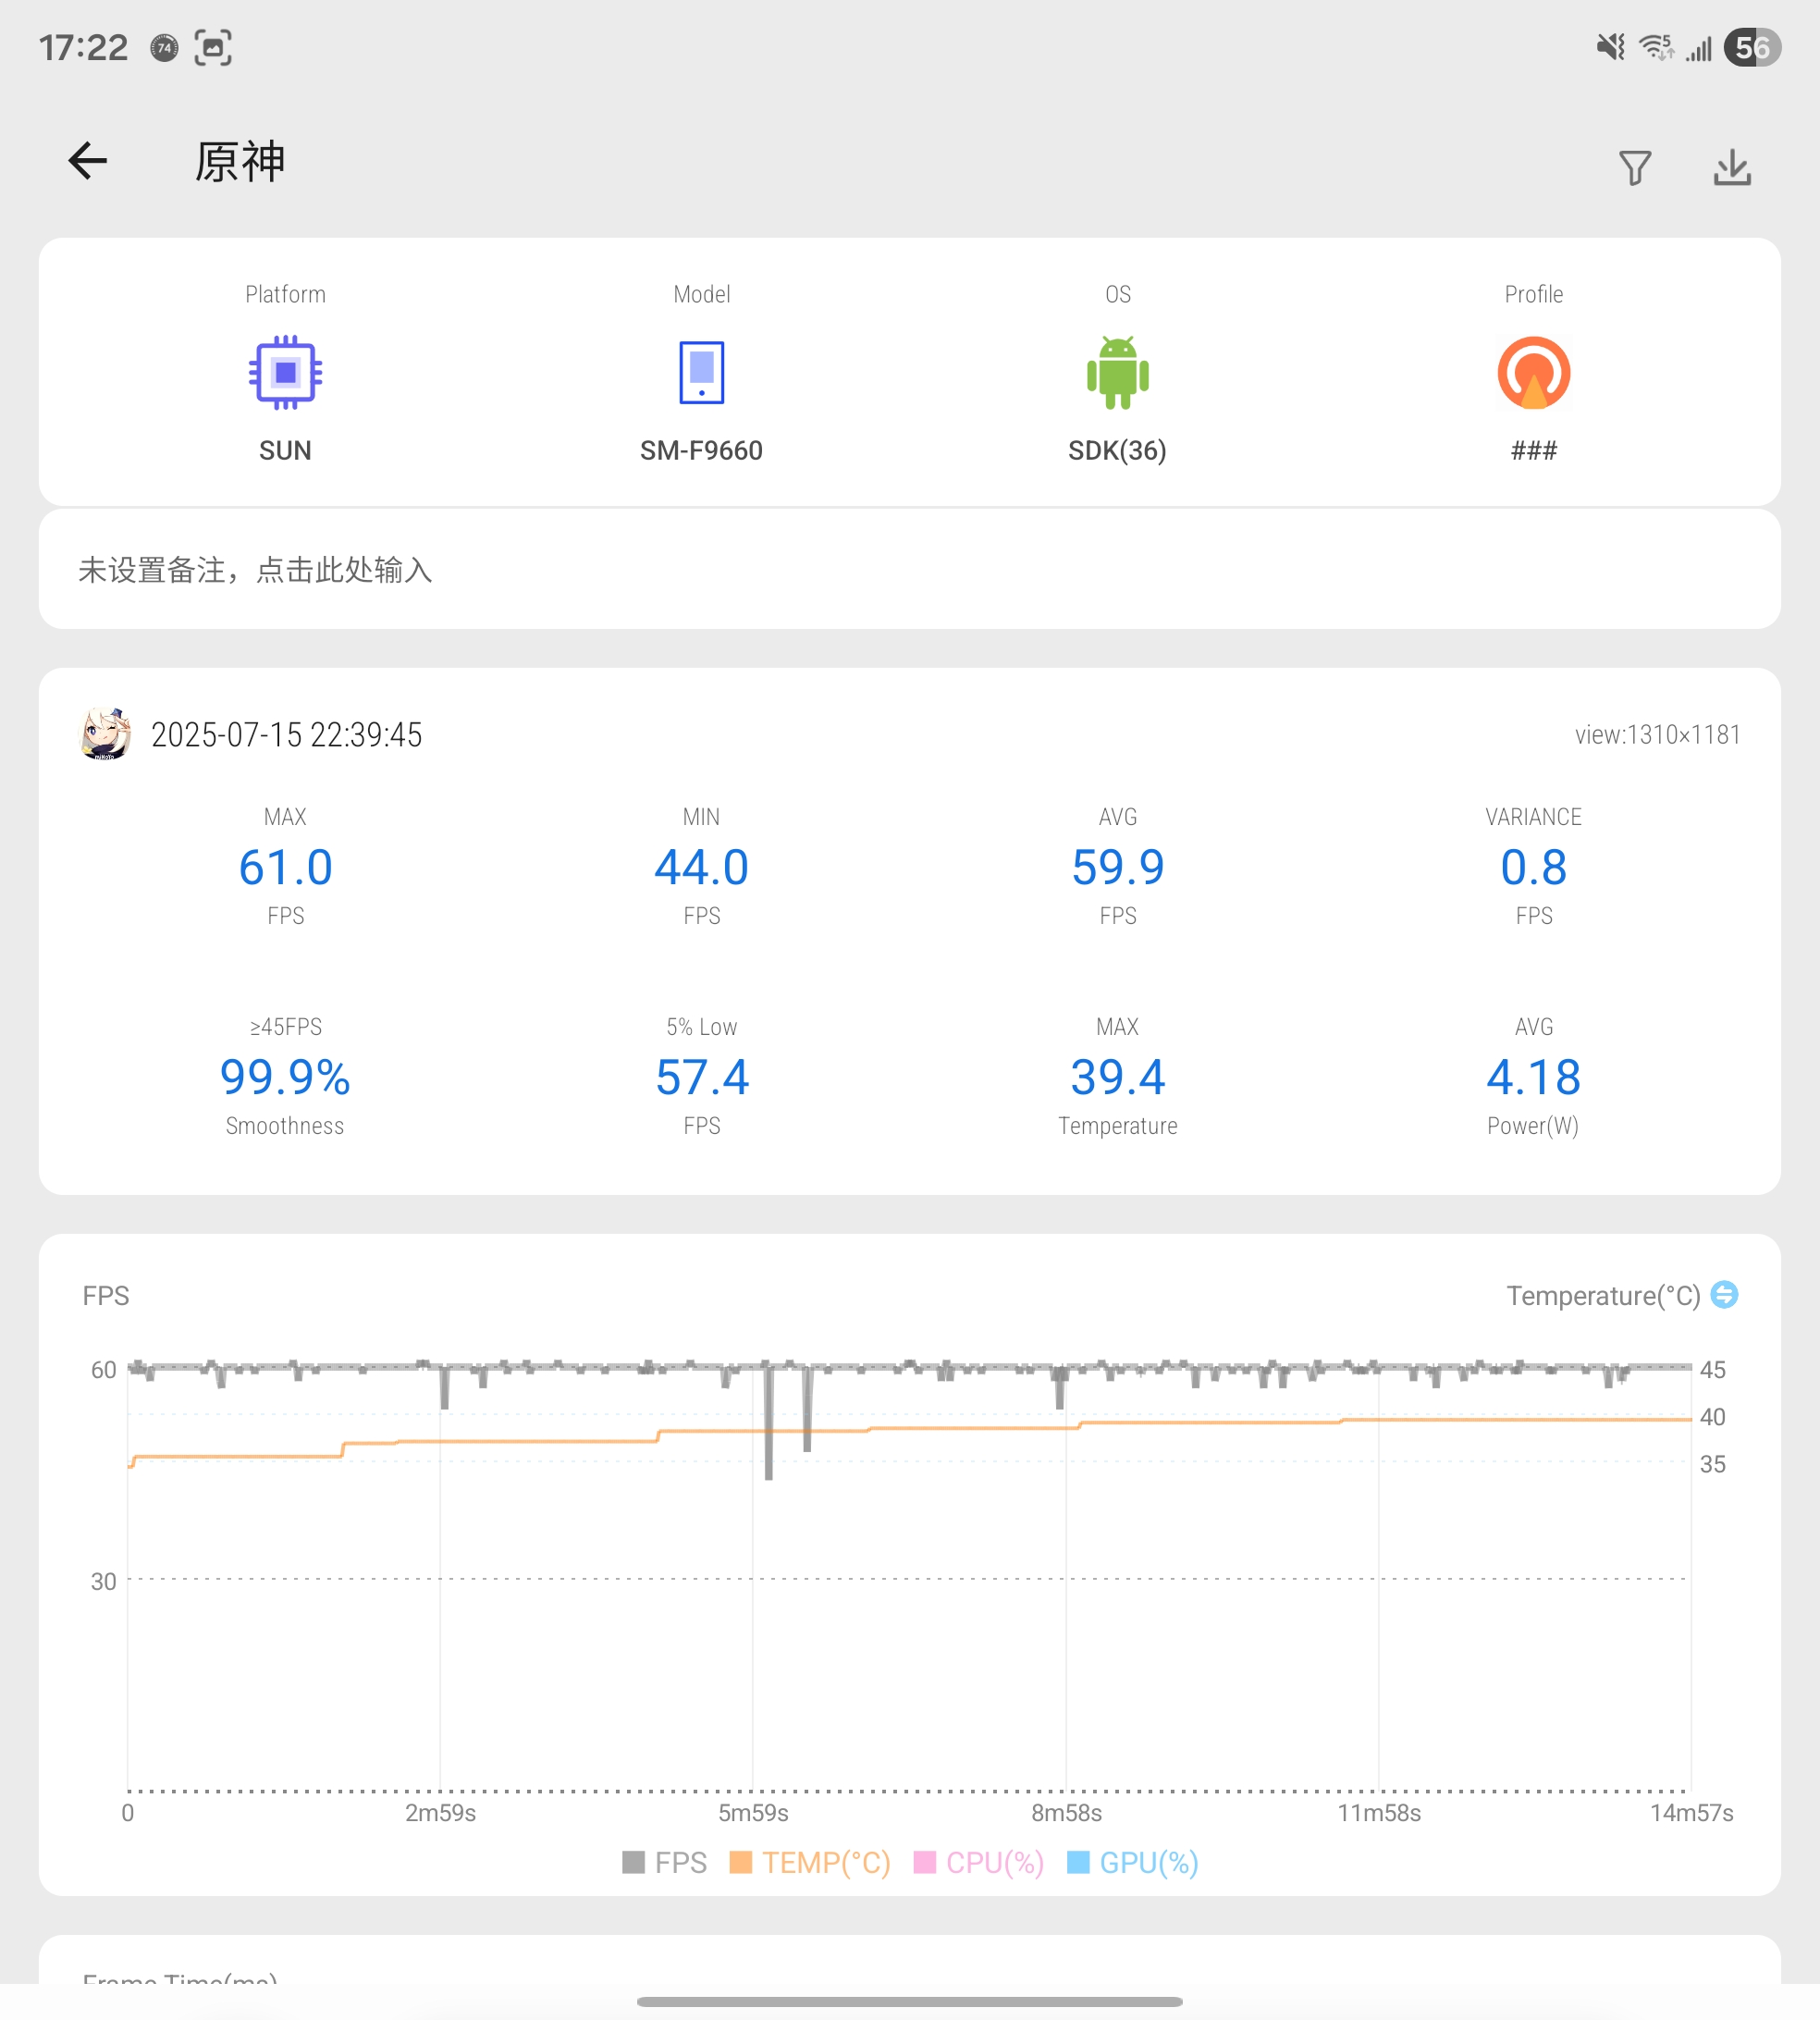The image size is (1820, 2020).
Task: Tap the system clock 17:22
Action: 83,47
